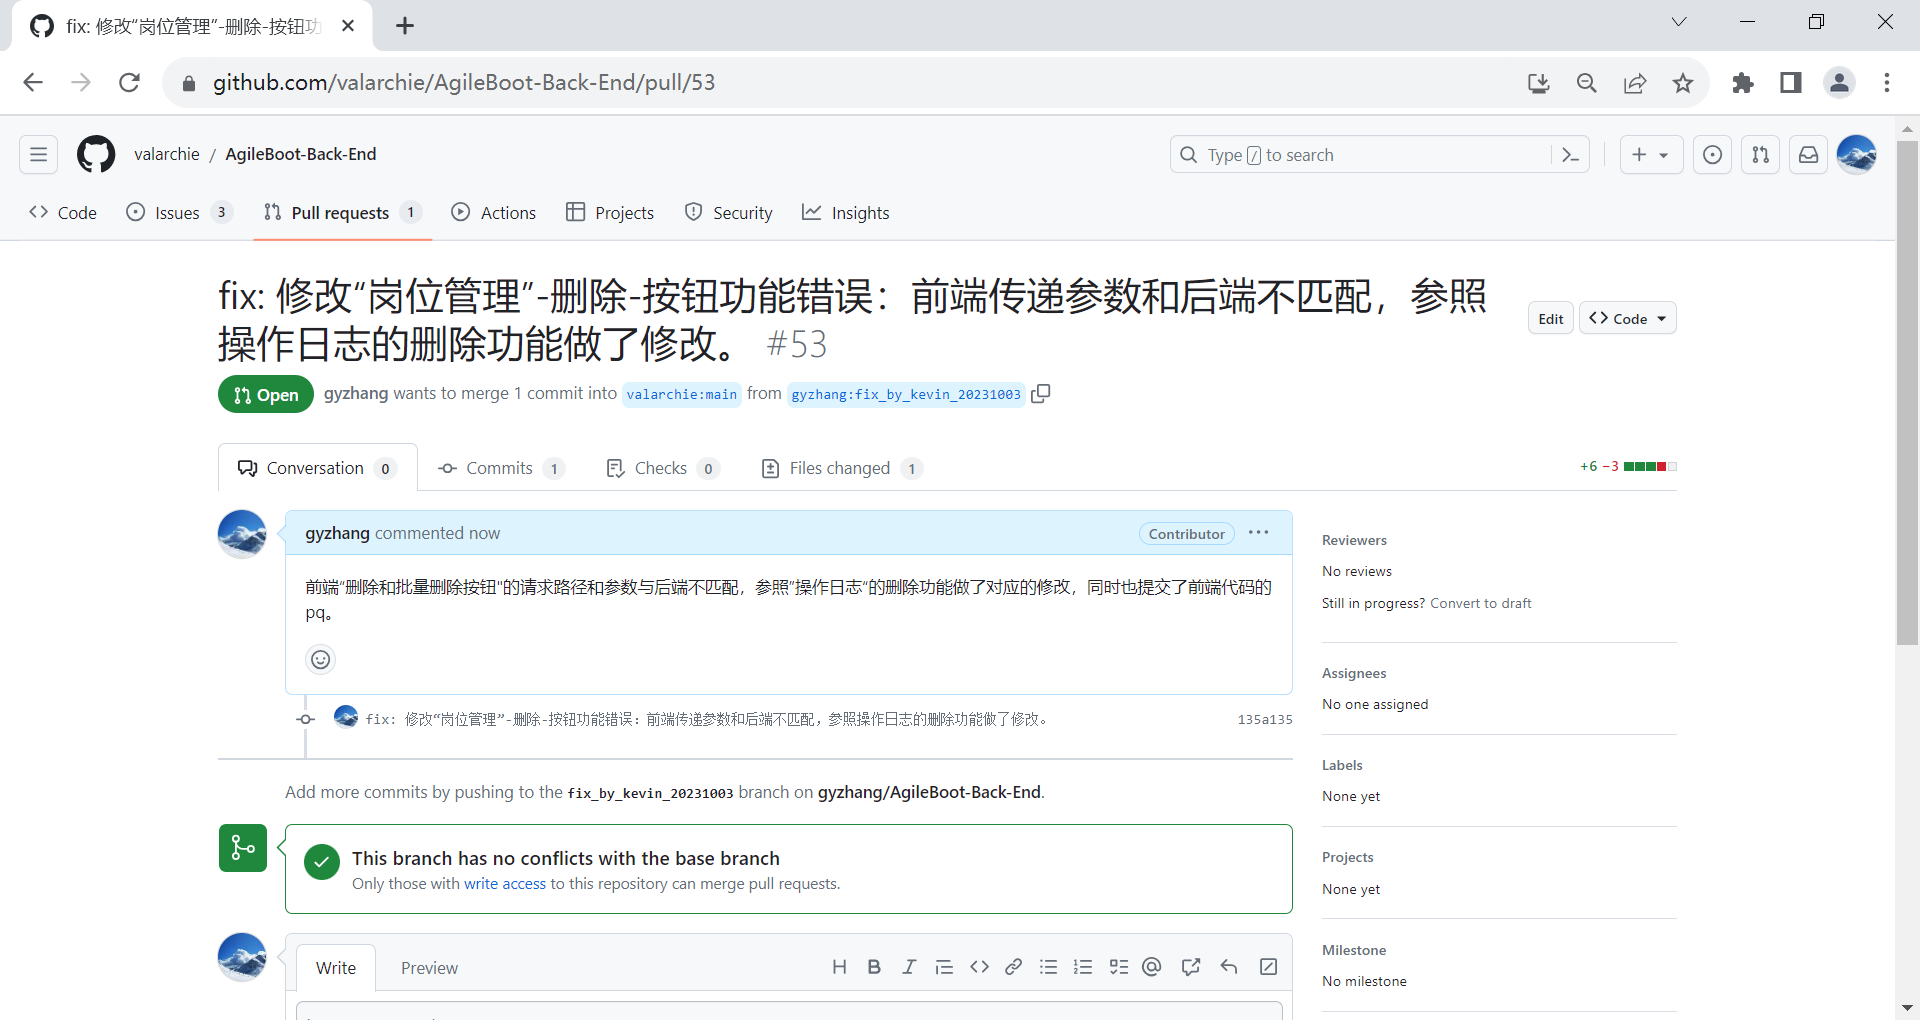Open the valarchie owner link
The image size is (1920, 1020).
(167, 154)
